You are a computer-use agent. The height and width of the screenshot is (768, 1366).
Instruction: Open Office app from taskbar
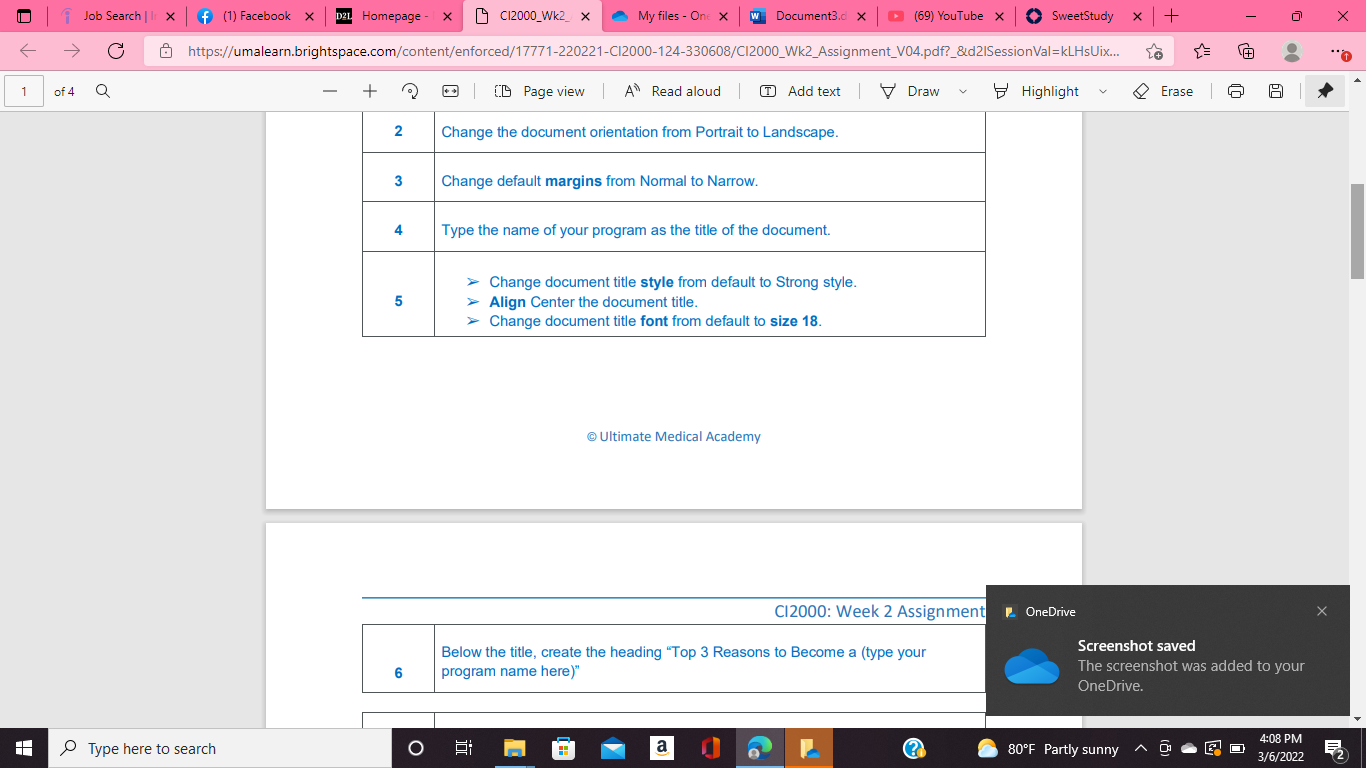tap(710, 748)
